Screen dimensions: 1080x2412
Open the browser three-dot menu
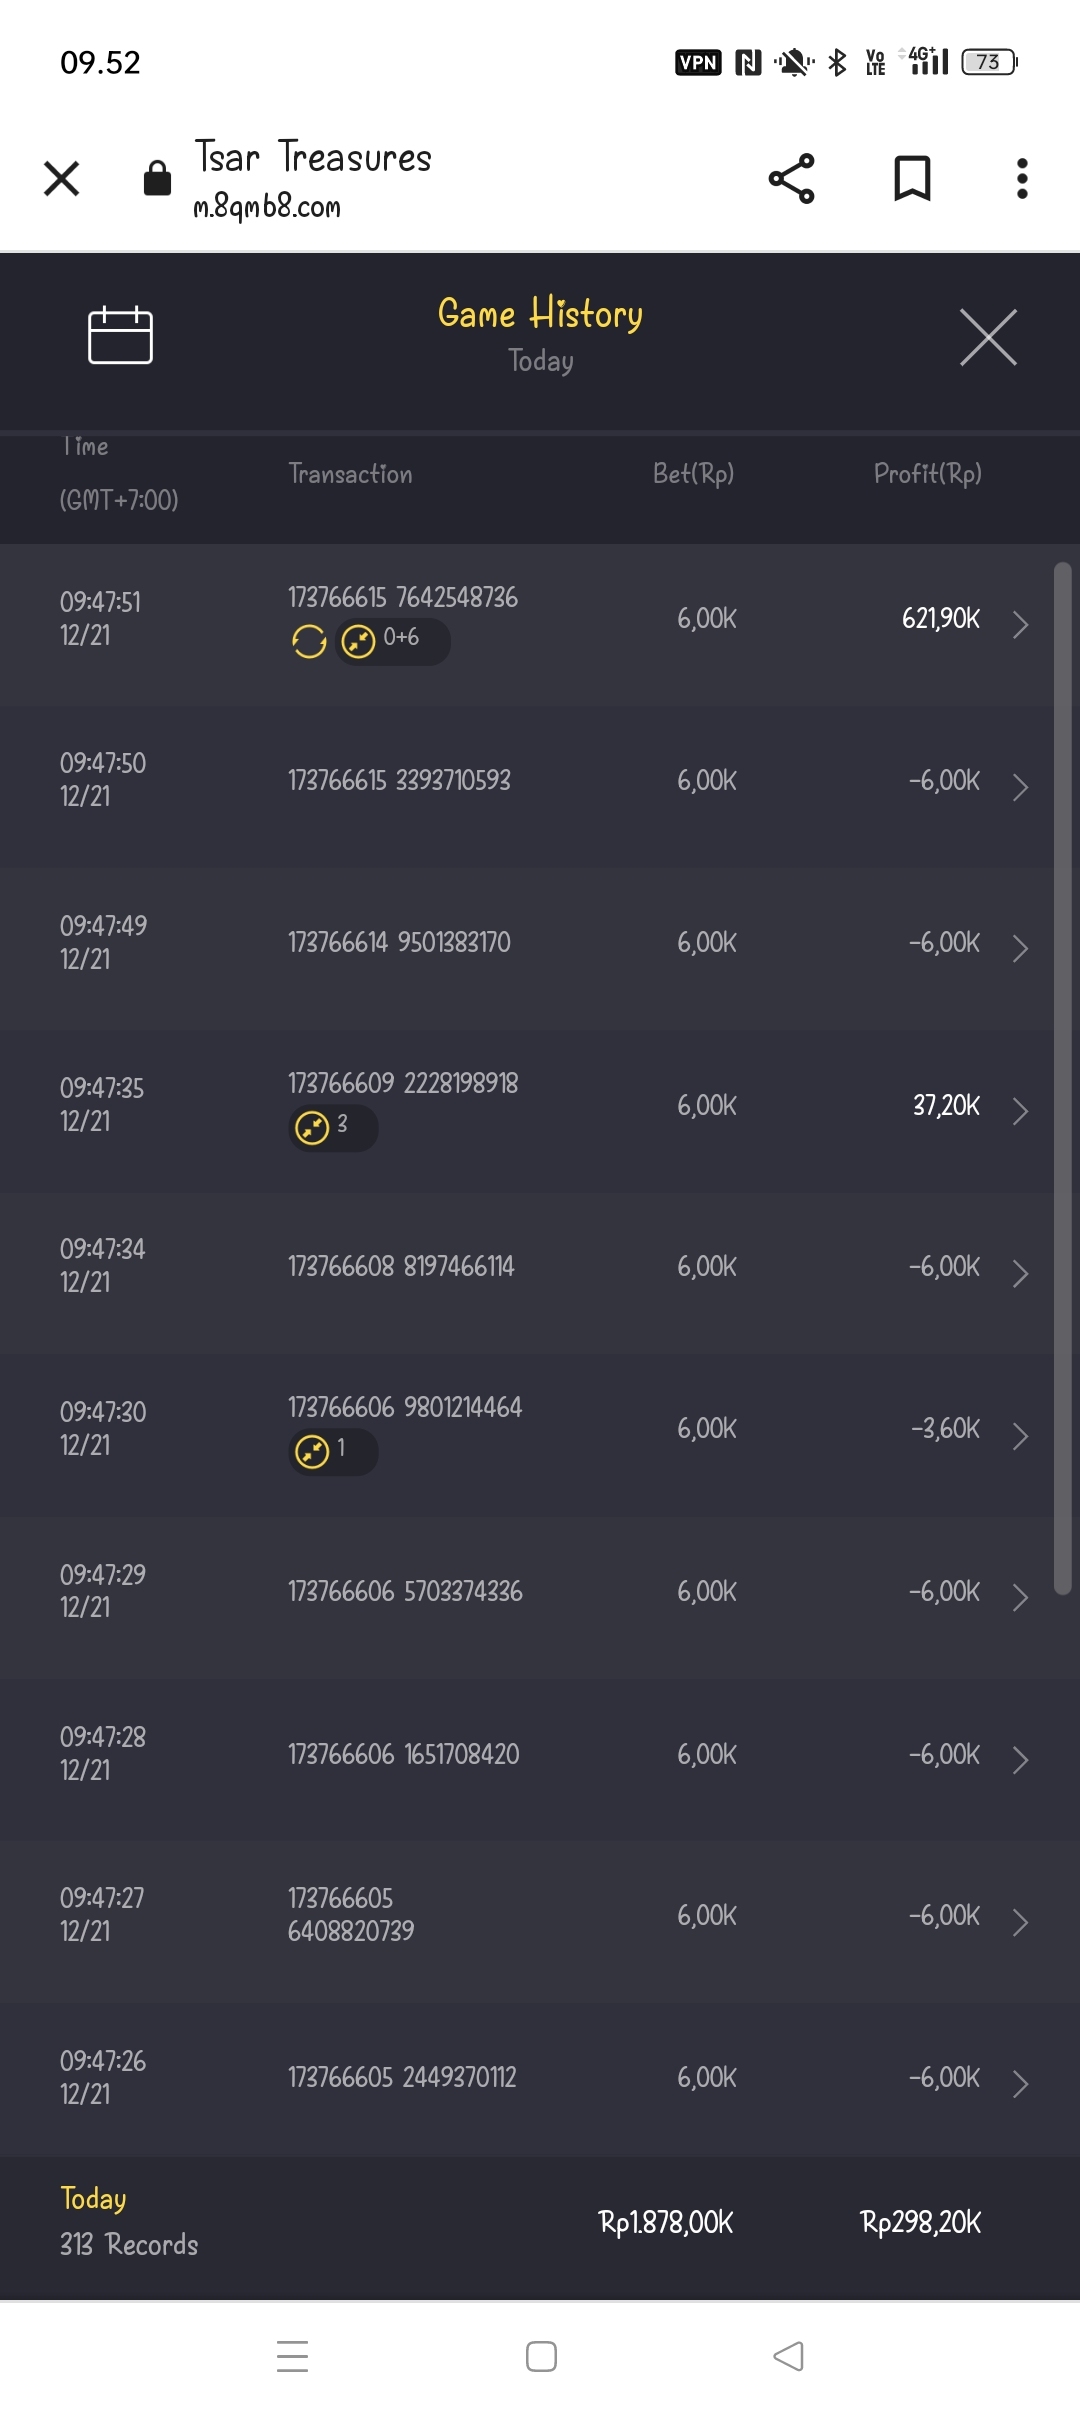click(x=1021, y=179)
